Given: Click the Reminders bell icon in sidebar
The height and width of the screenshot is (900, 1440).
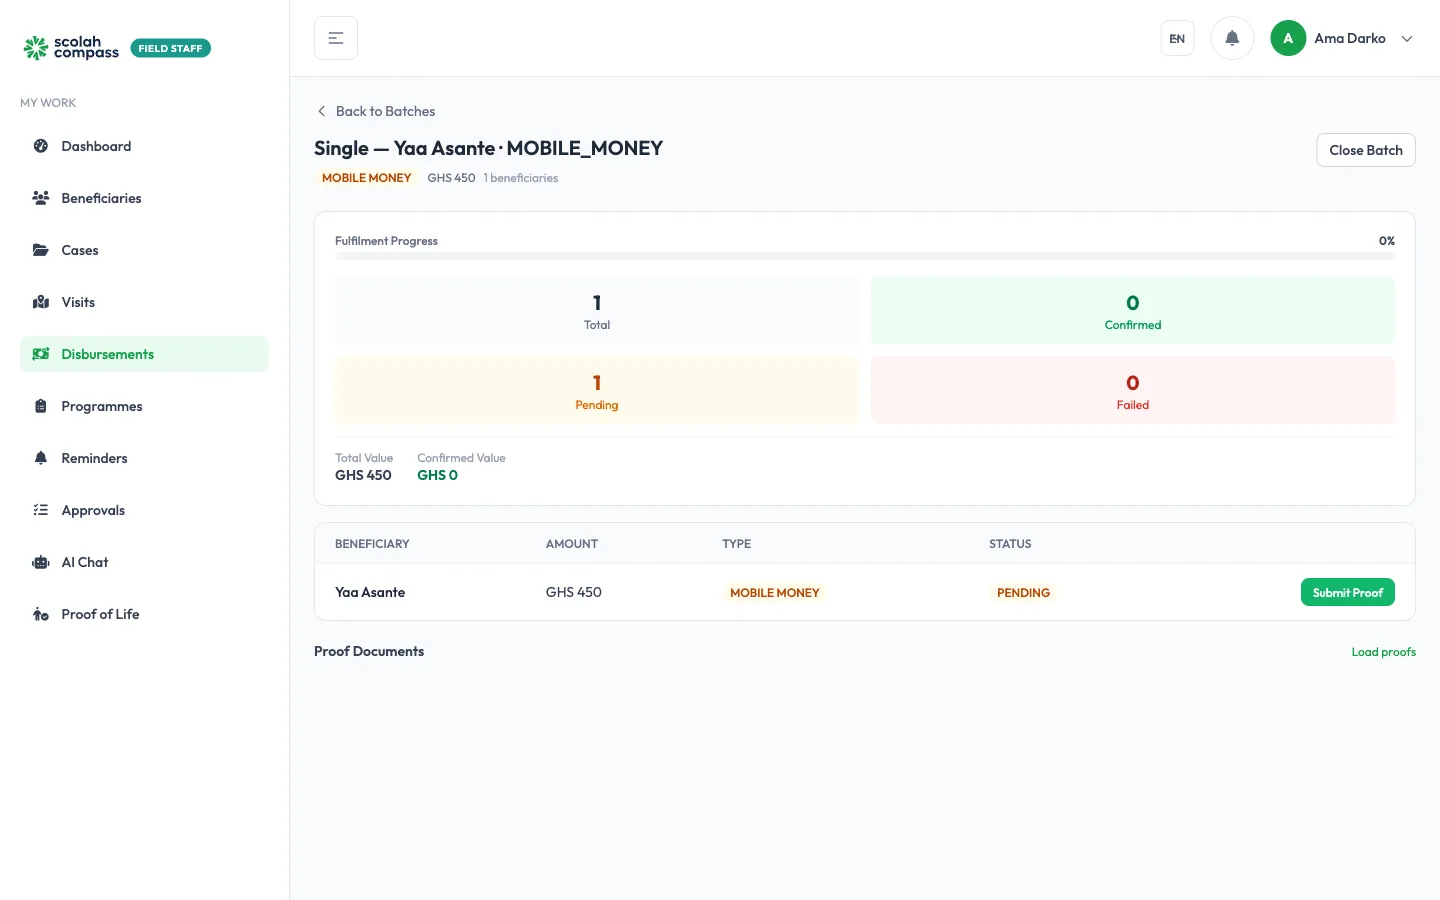Looking at the screenshot, I should coord(41,458).
